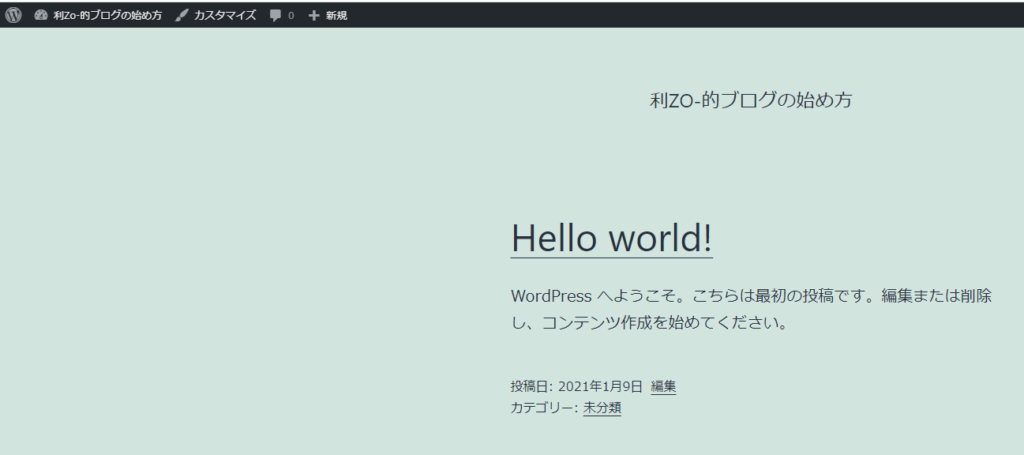
Task: Click the 投稿日 label text
Action: click(x=530, y=386)
